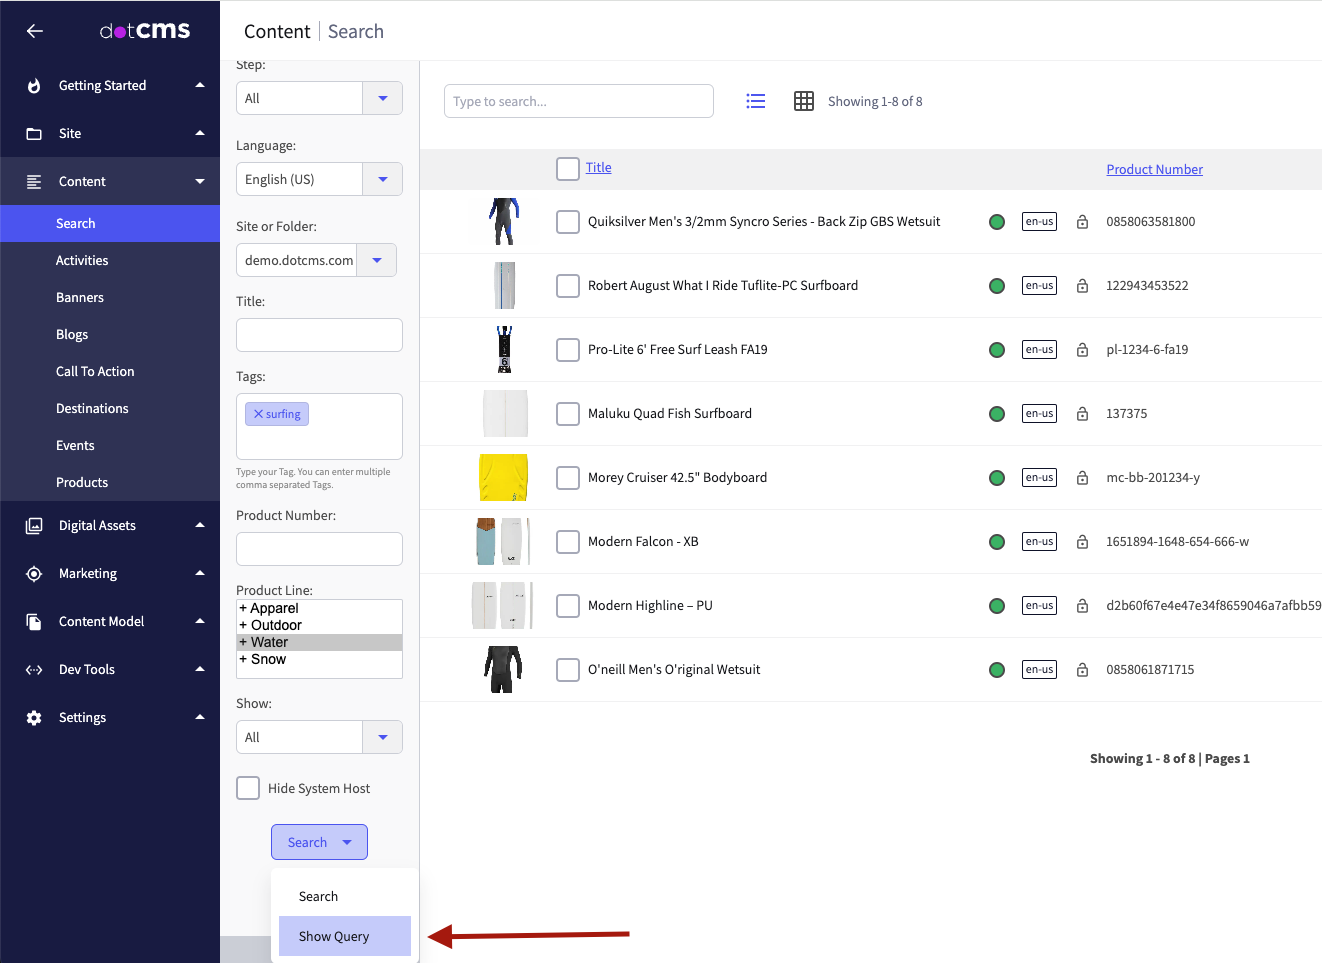Switch to card grid view icon

tap(803, 101)
